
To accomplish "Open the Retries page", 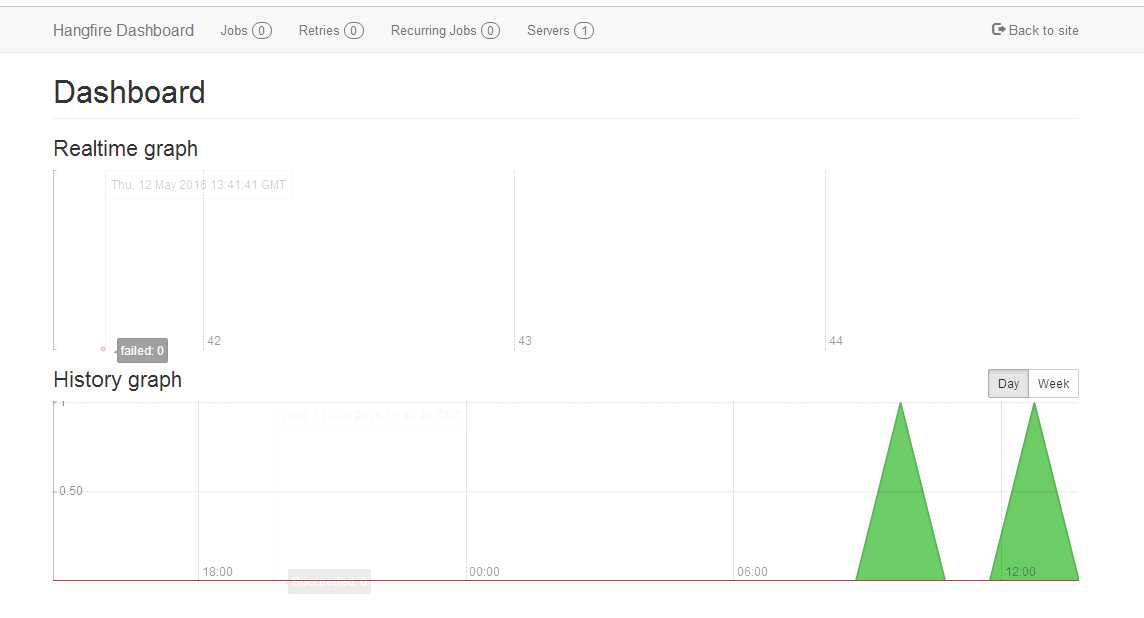I will click(x=331, y=31).
